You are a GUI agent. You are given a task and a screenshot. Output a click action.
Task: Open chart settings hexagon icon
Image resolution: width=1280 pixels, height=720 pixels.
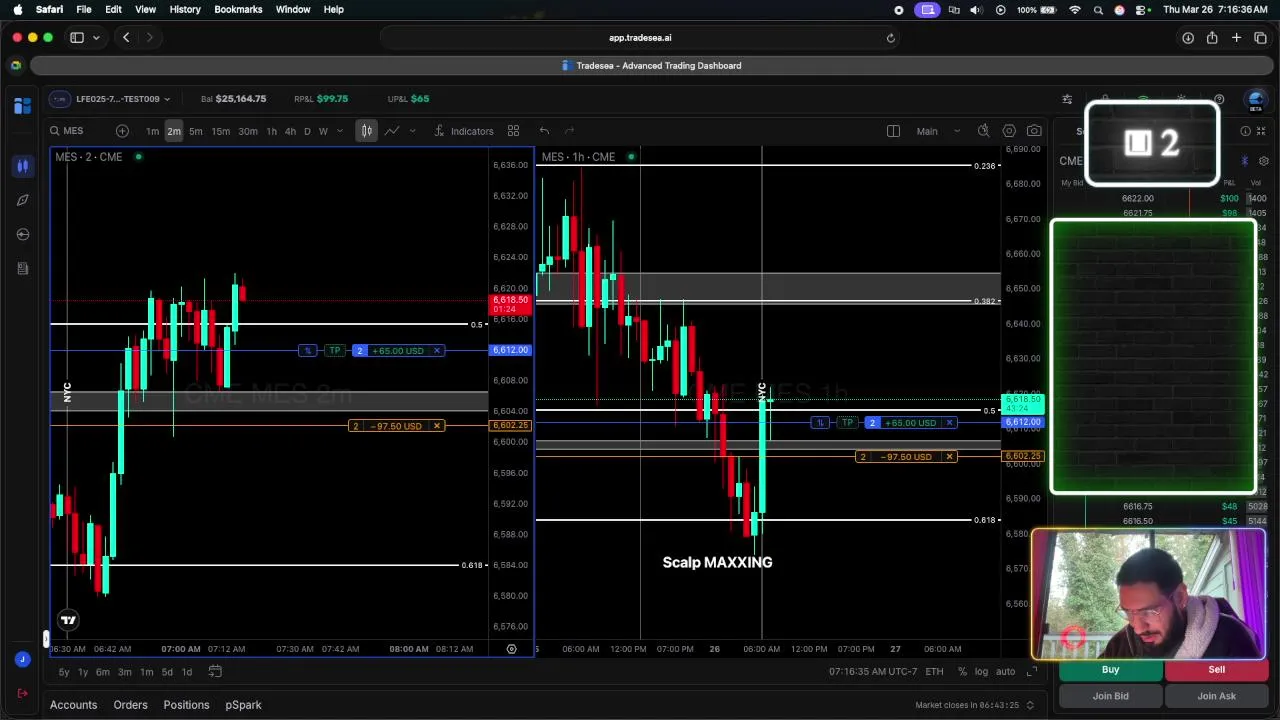[x=1009, y=131]
